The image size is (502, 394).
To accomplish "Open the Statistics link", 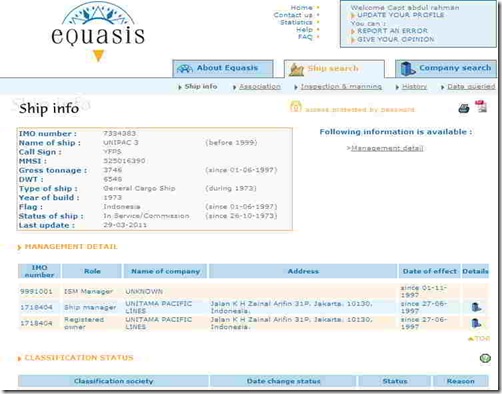I will 296,22.
